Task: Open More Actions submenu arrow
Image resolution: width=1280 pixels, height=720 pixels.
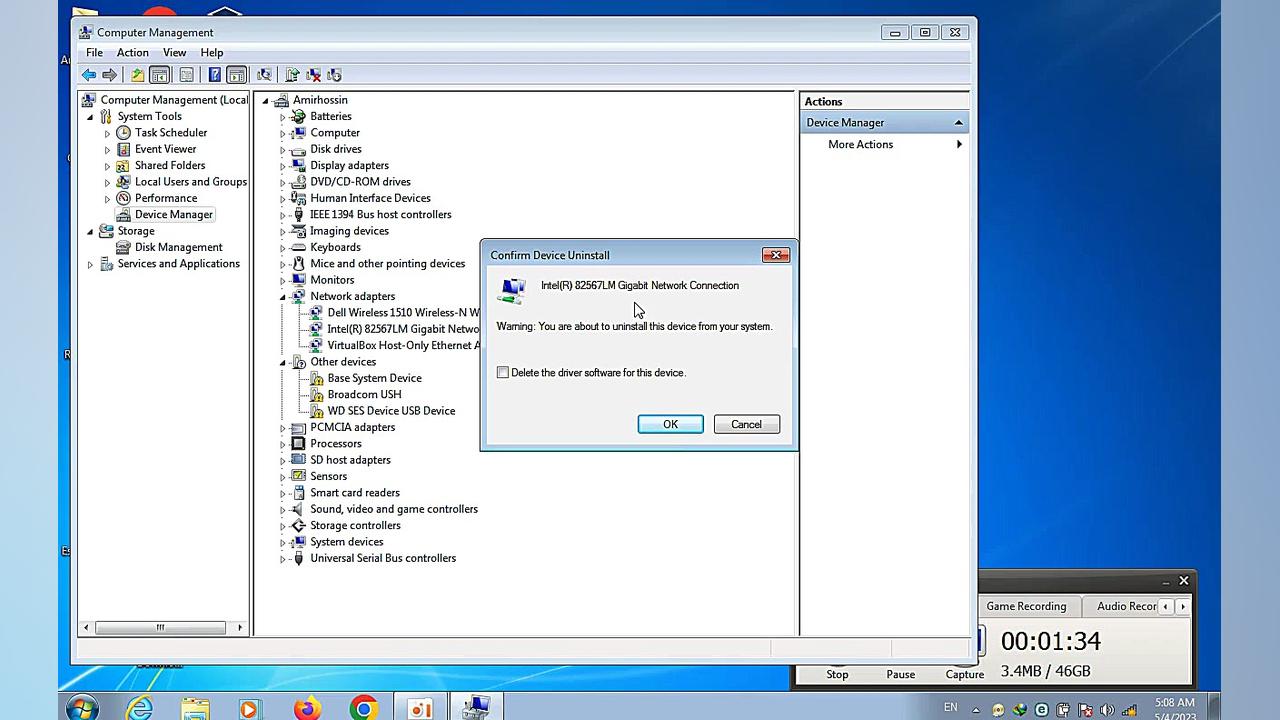Action: [x=959, y=145]
